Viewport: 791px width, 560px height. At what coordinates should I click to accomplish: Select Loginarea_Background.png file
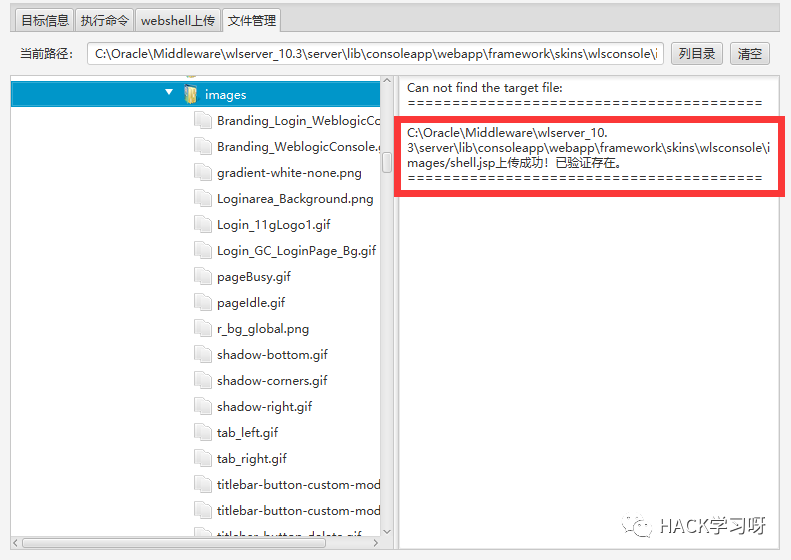tap(295, 199)
